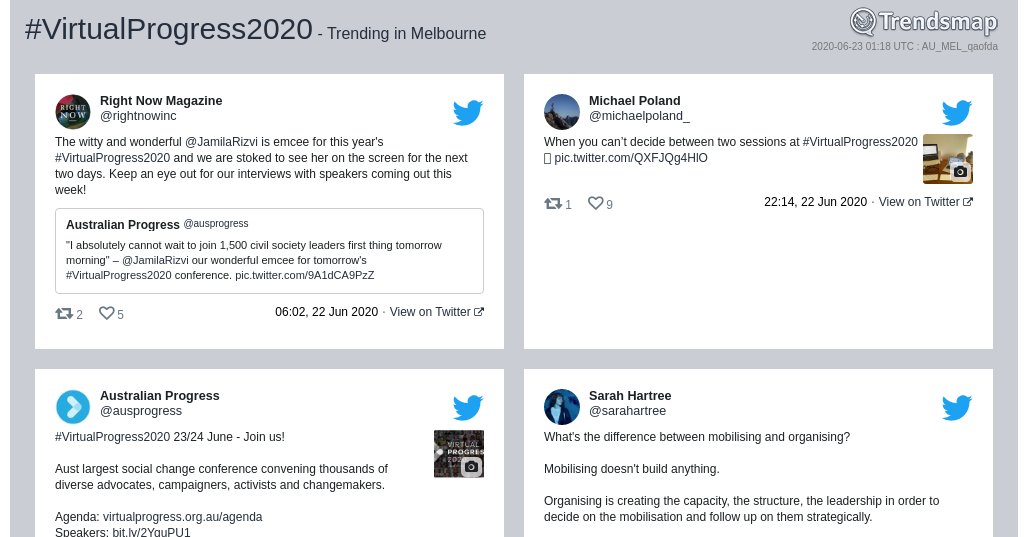Screen dimensions: 1028x537
Task: View Michael Poland tweet on Twitter
Action: point(926,202)
